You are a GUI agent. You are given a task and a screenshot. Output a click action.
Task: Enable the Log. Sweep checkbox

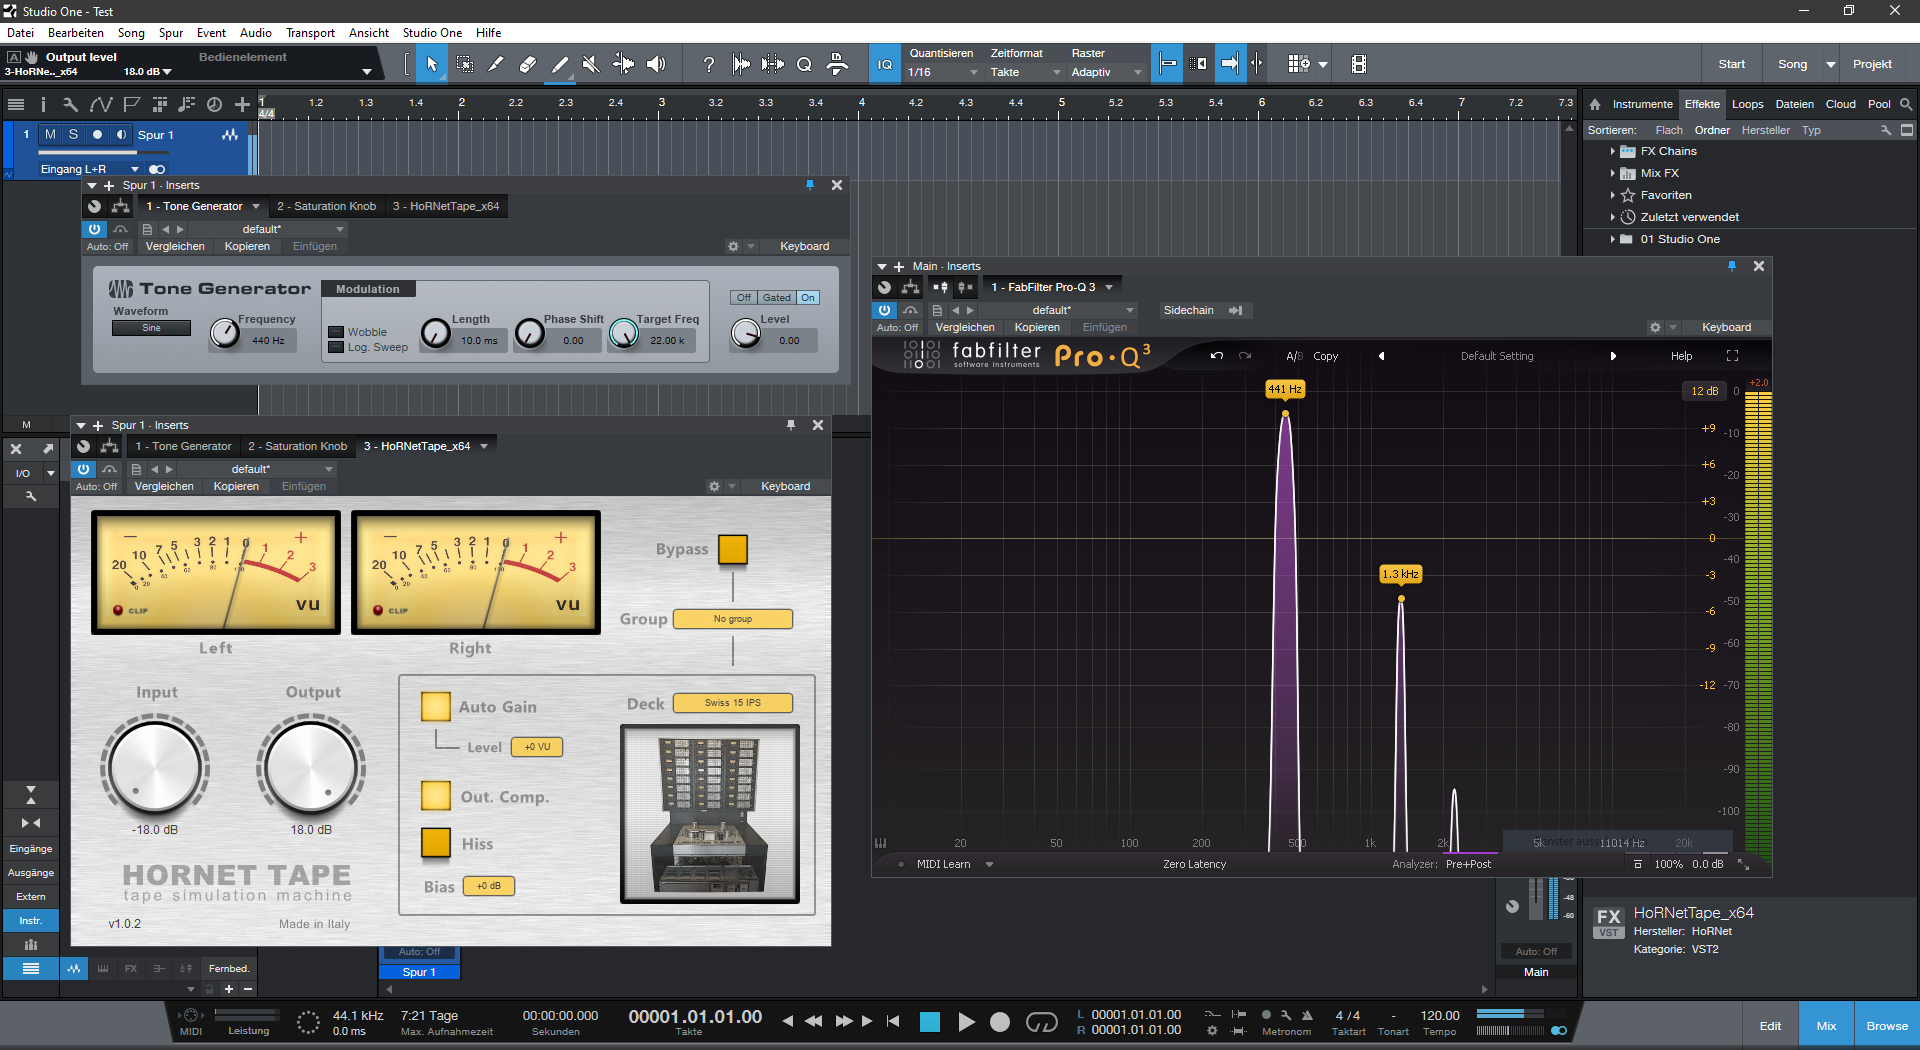point(336,348)
